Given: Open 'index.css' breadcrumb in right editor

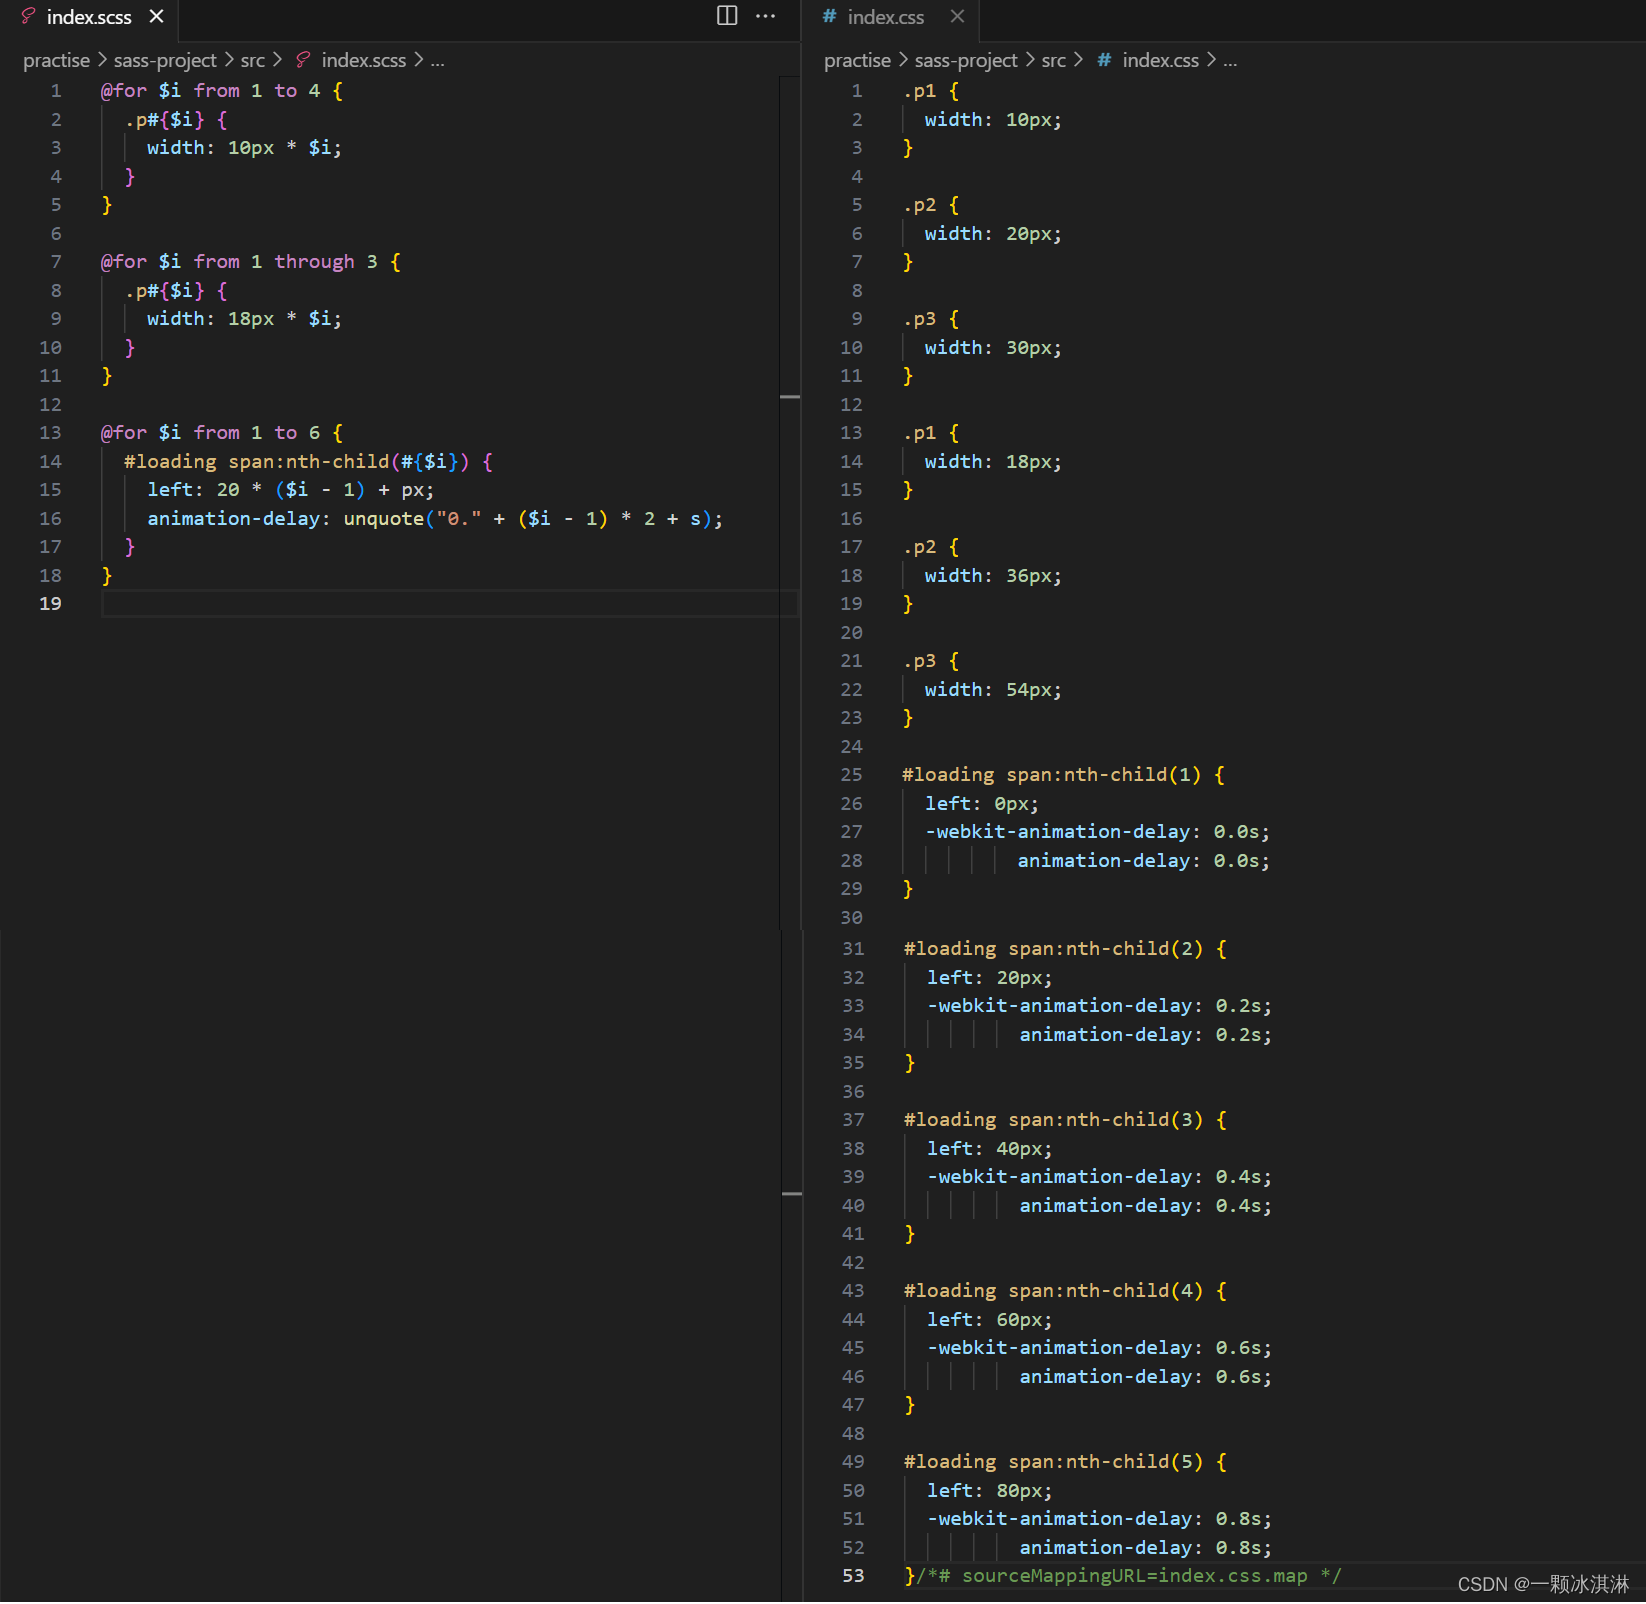Looking at the screenshot, I should (x=1160, y=60).
